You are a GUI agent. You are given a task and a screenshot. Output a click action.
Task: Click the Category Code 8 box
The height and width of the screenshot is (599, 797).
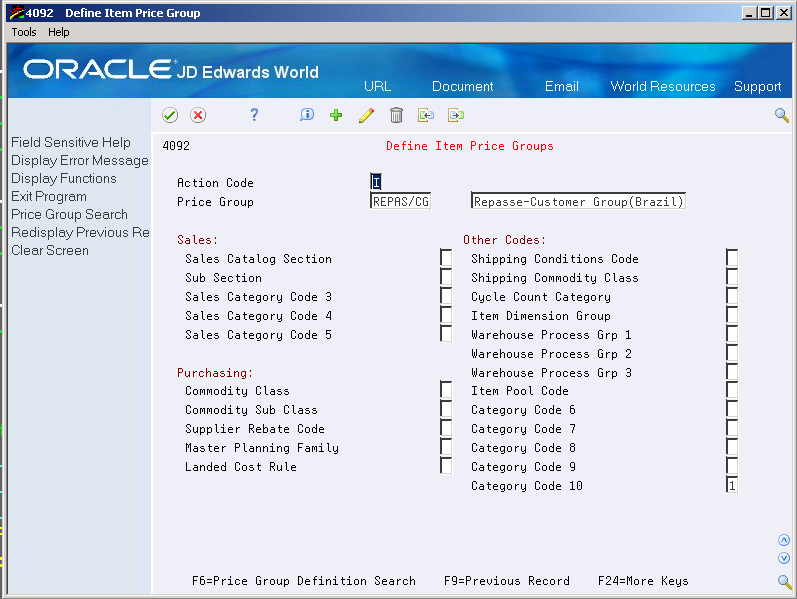click(x=732, y=447)
